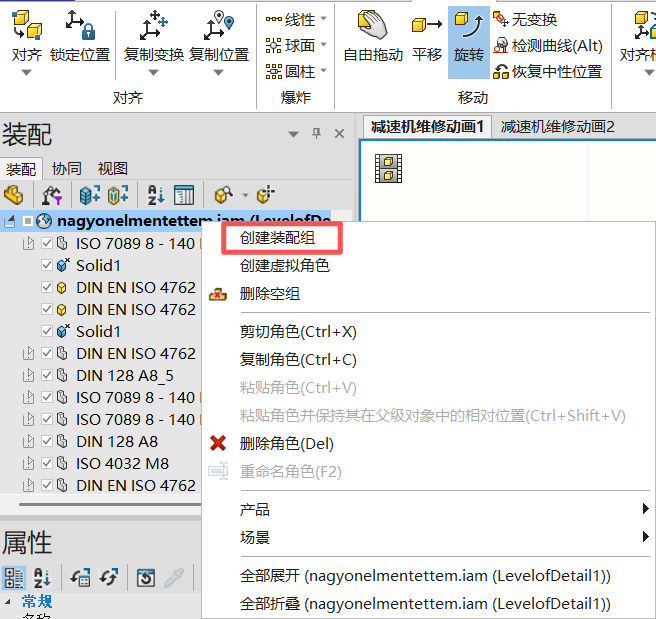Screen dimensions: 656x619
Task: Select the 锁定位置 lock position tool
Action: tap(80, 37)
